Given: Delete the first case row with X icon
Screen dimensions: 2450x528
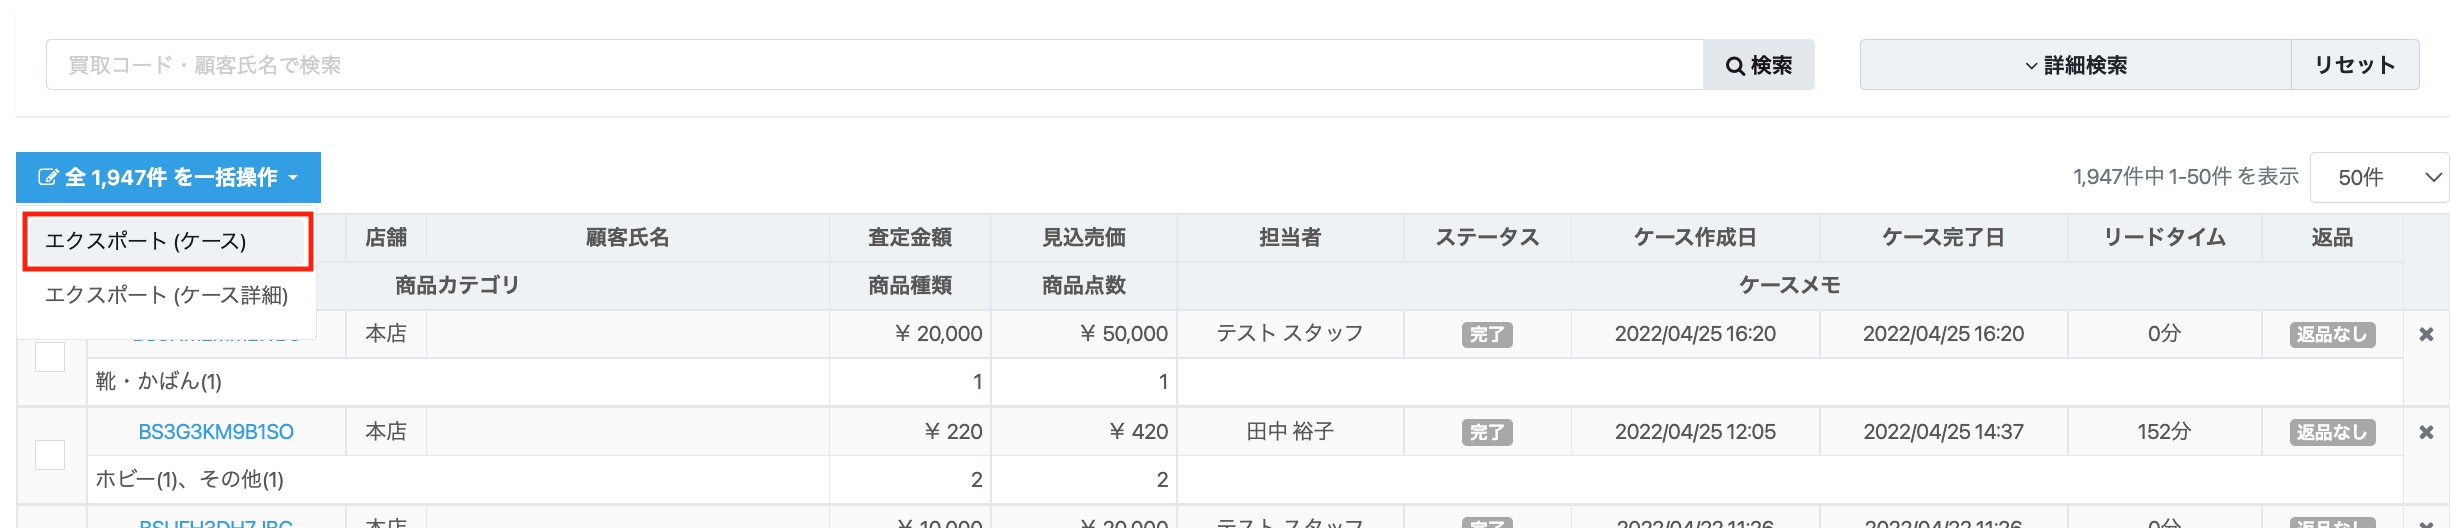Looking at the screenshot, I should 2426,334.
